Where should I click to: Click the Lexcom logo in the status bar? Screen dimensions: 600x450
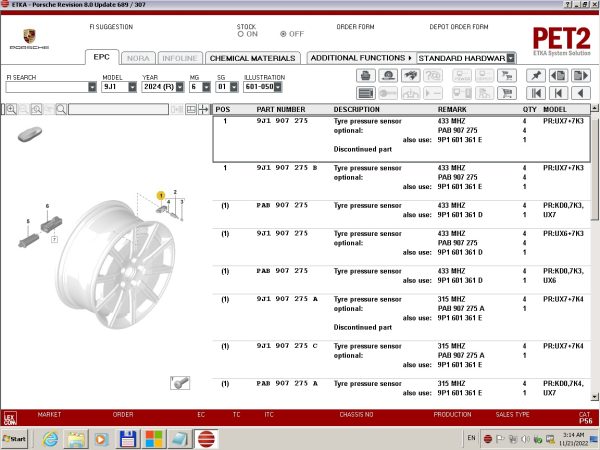click(x=10, y=418)
